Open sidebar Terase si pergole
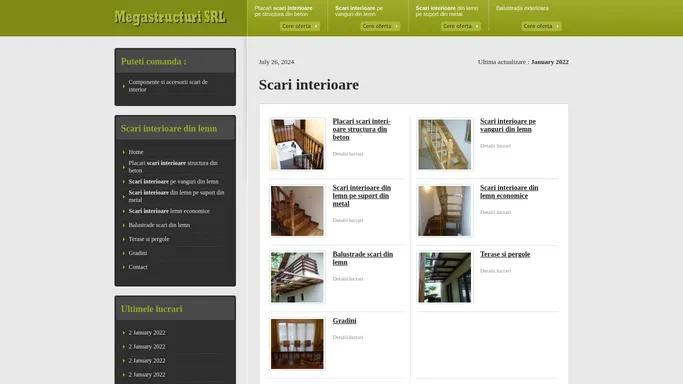 click(149, 239)
